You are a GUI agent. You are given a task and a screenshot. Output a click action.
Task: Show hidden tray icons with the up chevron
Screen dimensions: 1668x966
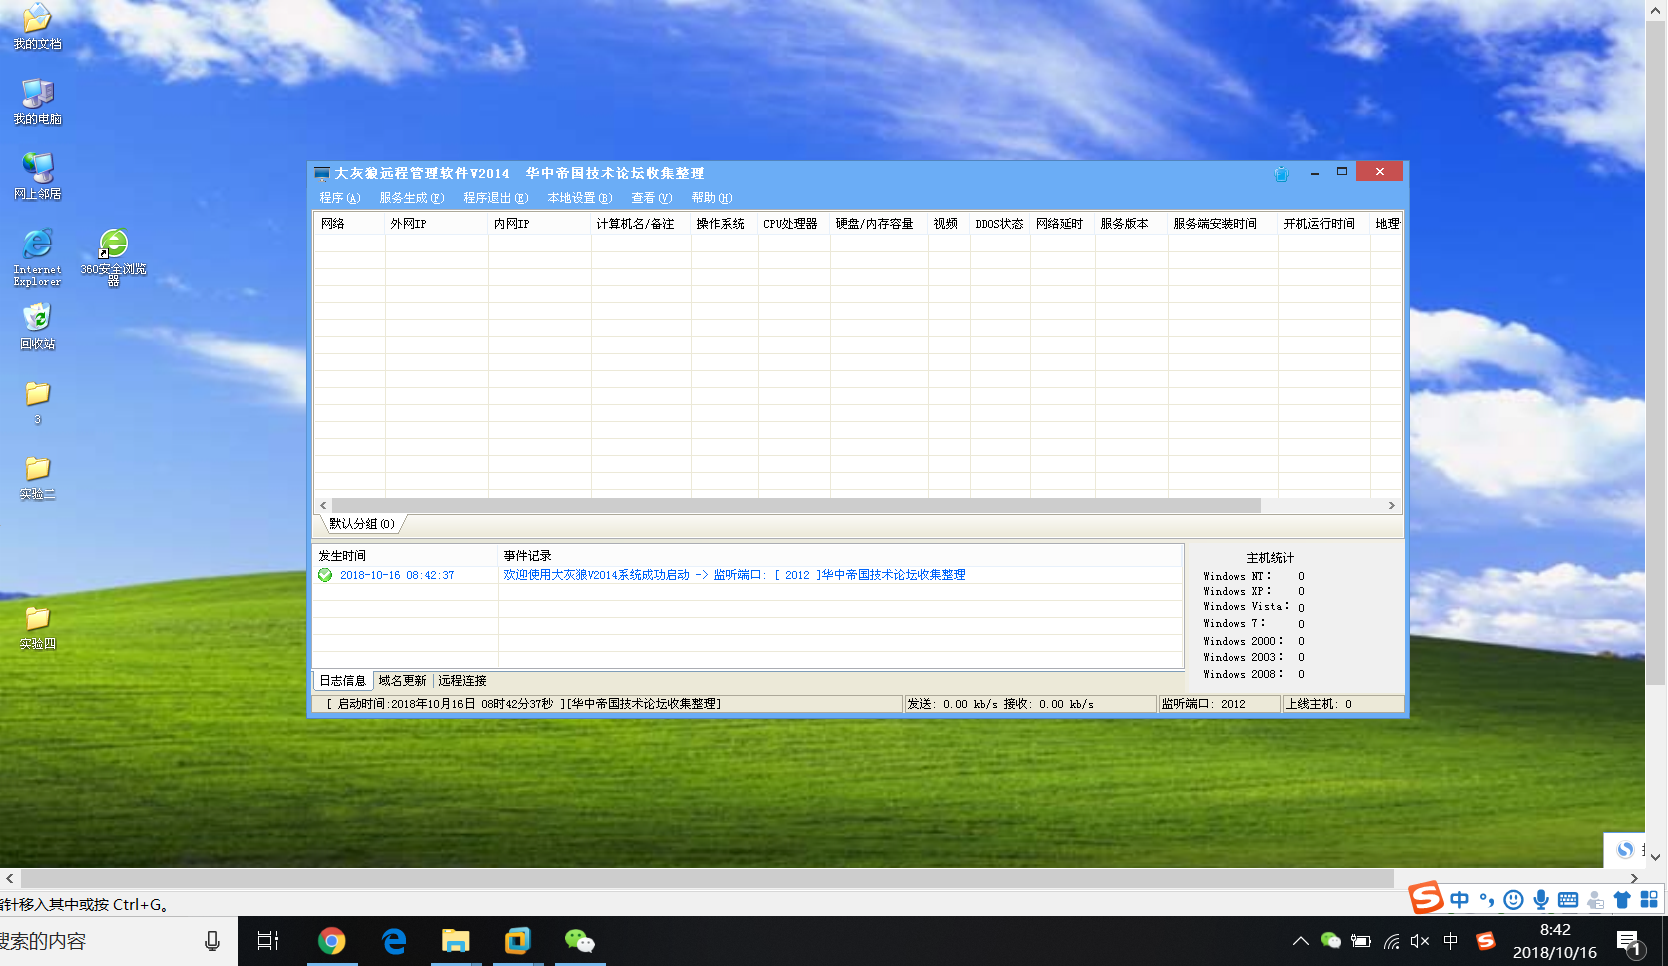coord(1300,941)
